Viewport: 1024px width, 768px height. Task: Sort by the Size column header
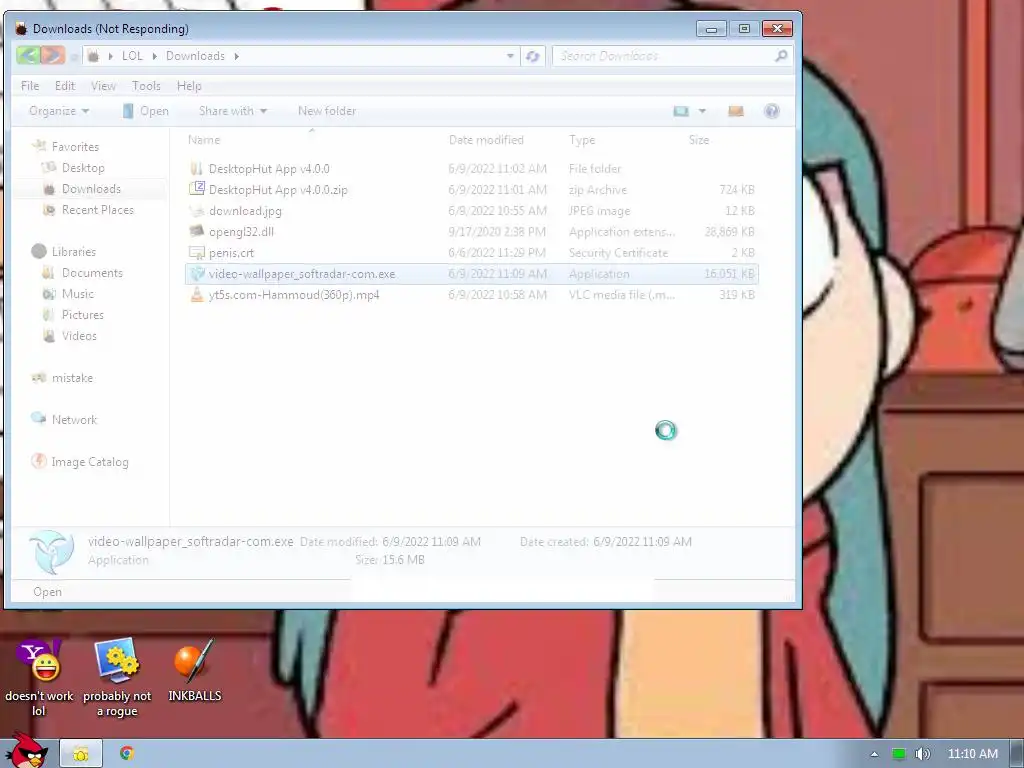coord(699,140)
